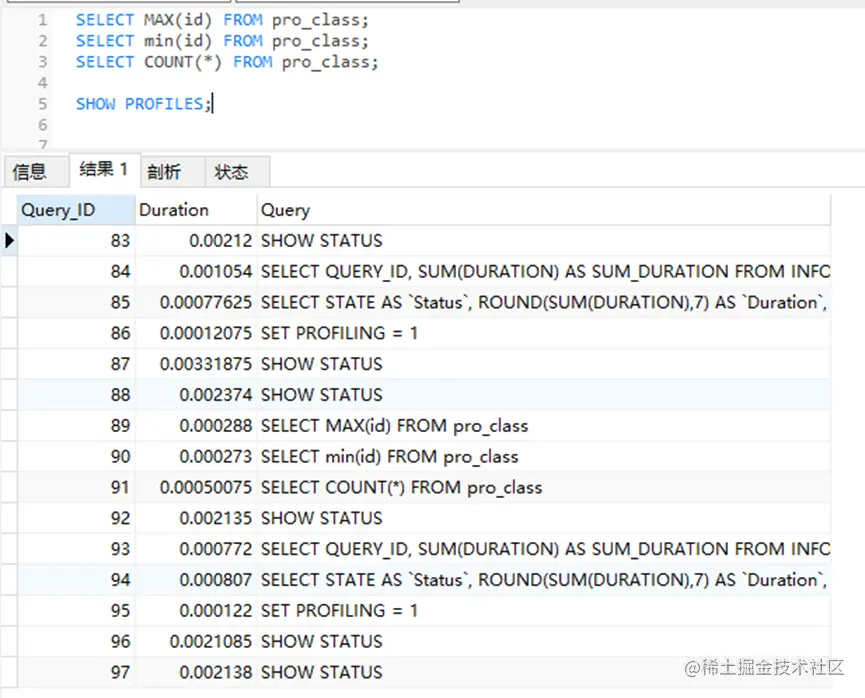This screenshot has height=698, width=865.
Task: Click SHOW PROFILES statement in editor
Action: (143, 104)
